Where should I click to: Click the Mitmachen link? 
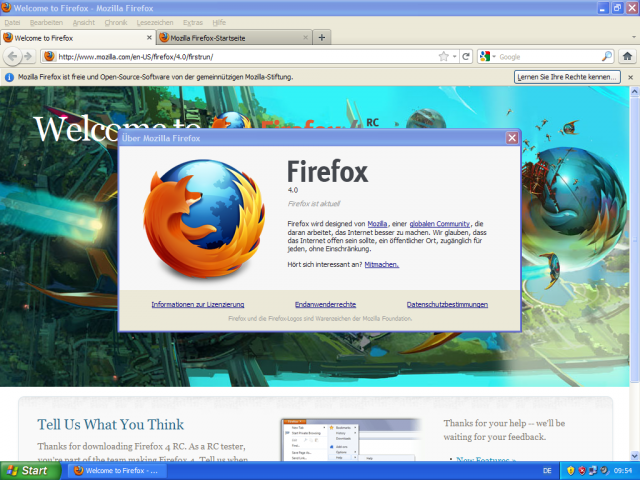(x=382, y=264)
